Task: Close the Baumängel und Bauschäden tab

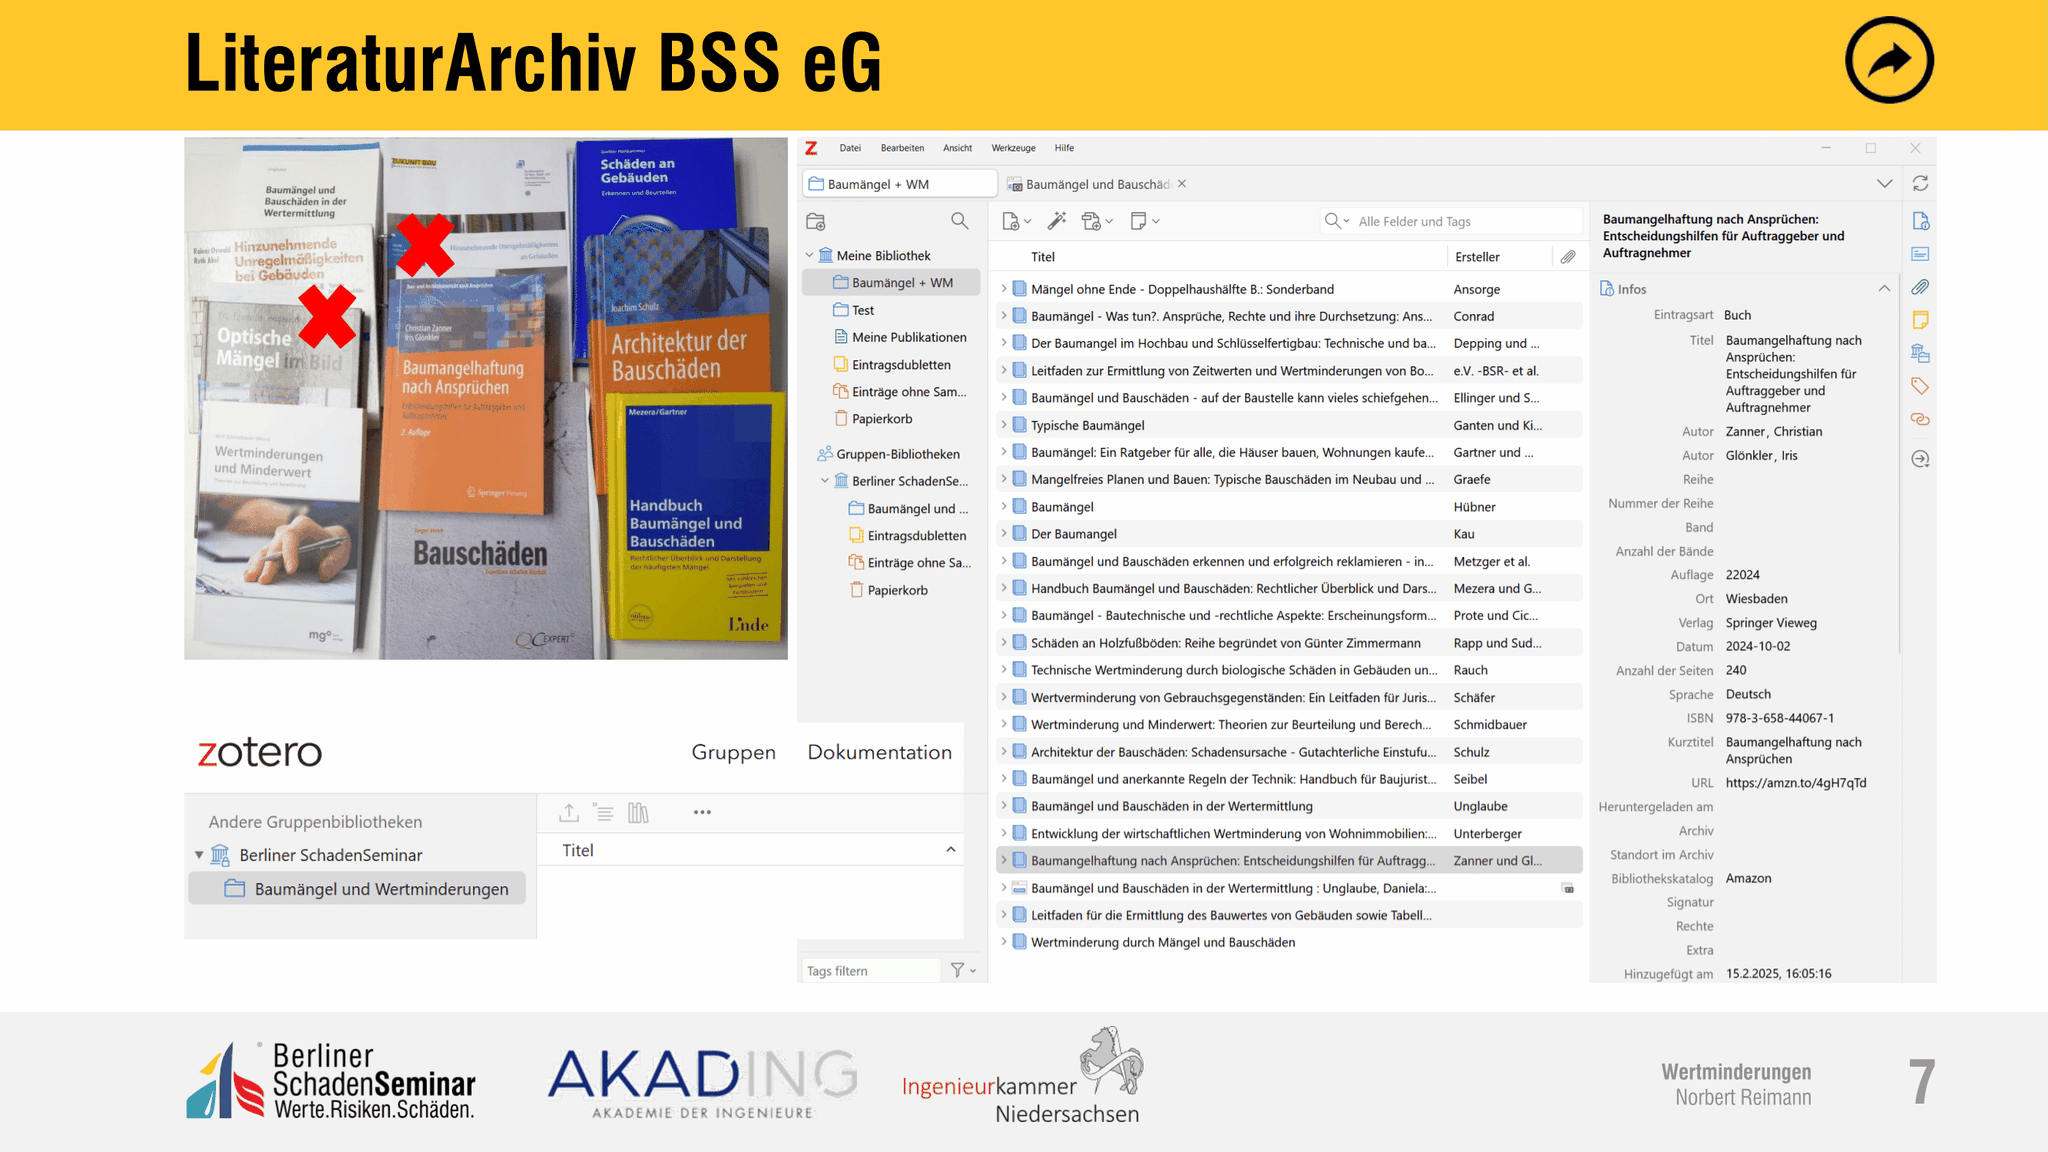Action: click(1182, 184)
